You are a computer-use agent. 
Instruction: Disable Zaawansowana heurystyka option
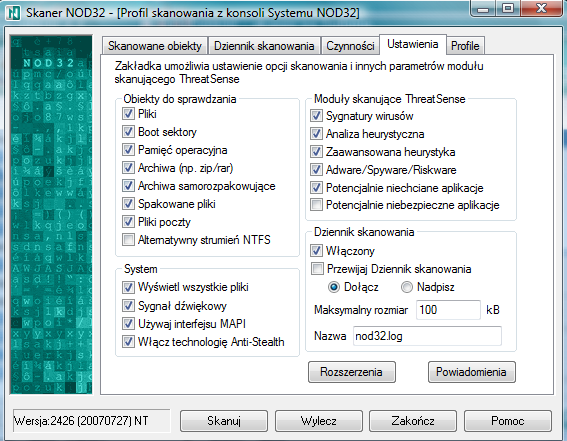[316, 152]
